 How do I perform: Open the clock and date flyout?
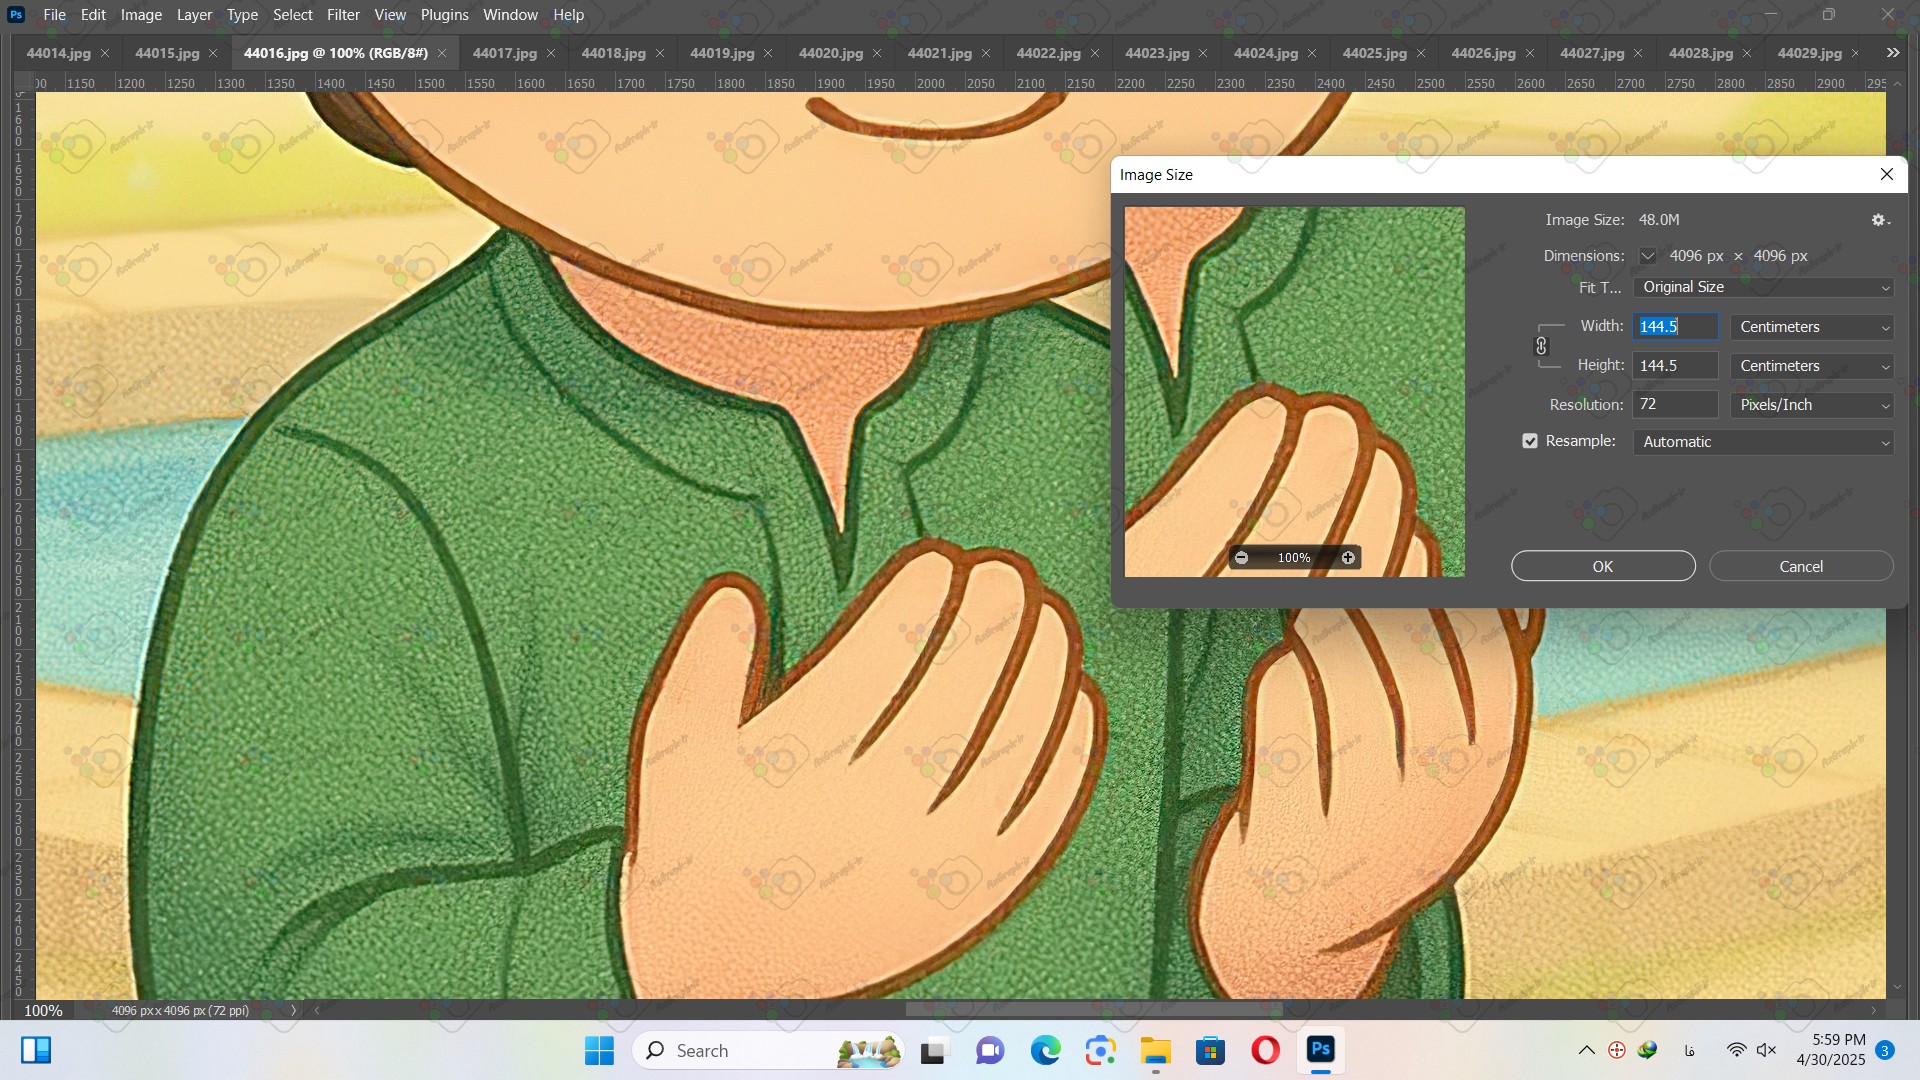coord(1830,1050)
